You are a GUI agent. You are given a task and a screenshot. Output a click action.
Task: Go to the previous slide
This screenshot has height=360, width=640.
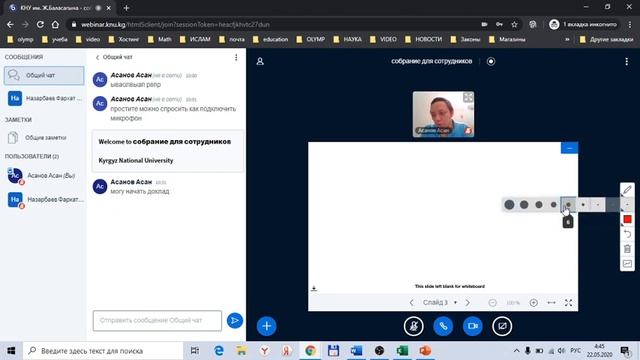(x=411, y=303)
